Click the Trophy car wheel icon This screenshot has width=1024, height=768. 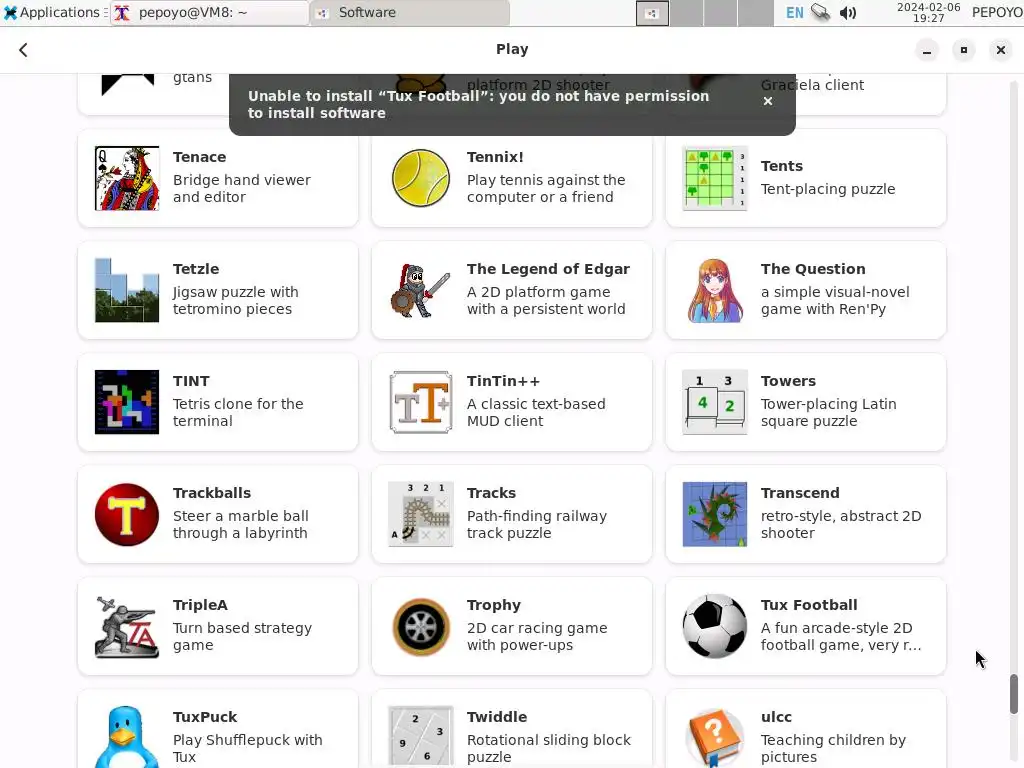click(421, 626)
